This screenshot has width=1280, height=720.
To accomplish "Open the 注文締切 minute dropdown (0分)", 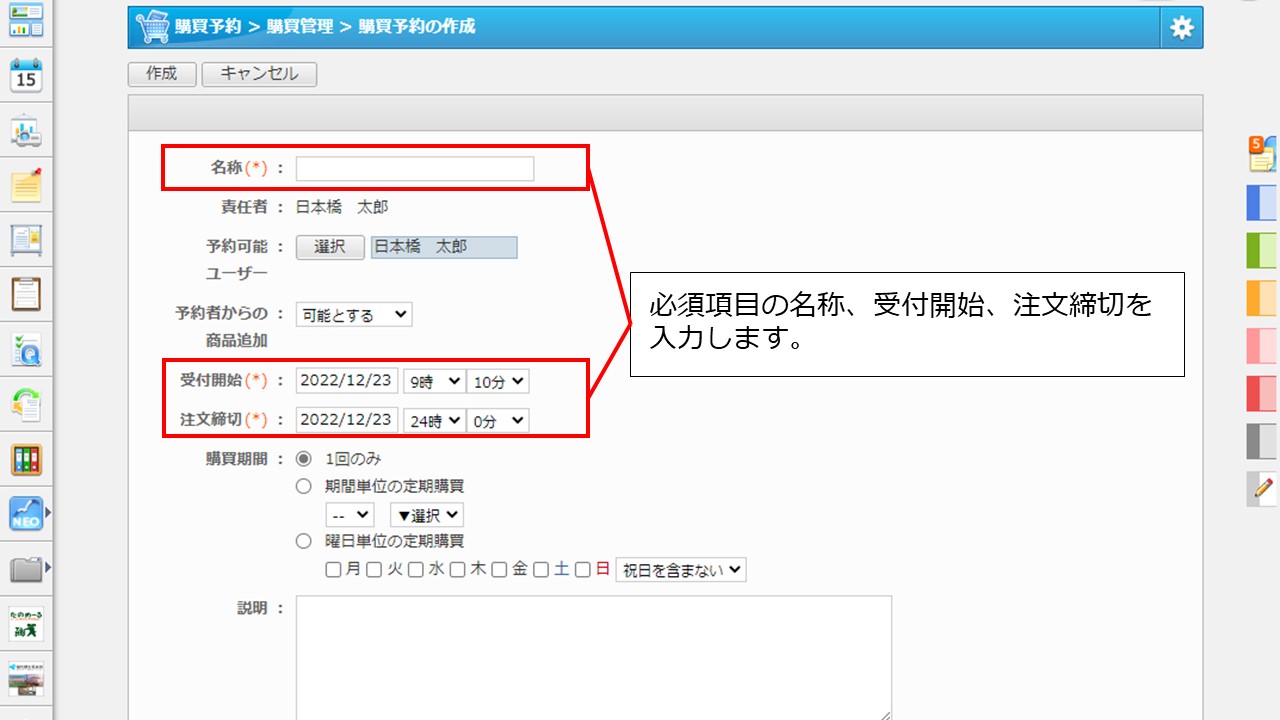I will click(498, 421).
